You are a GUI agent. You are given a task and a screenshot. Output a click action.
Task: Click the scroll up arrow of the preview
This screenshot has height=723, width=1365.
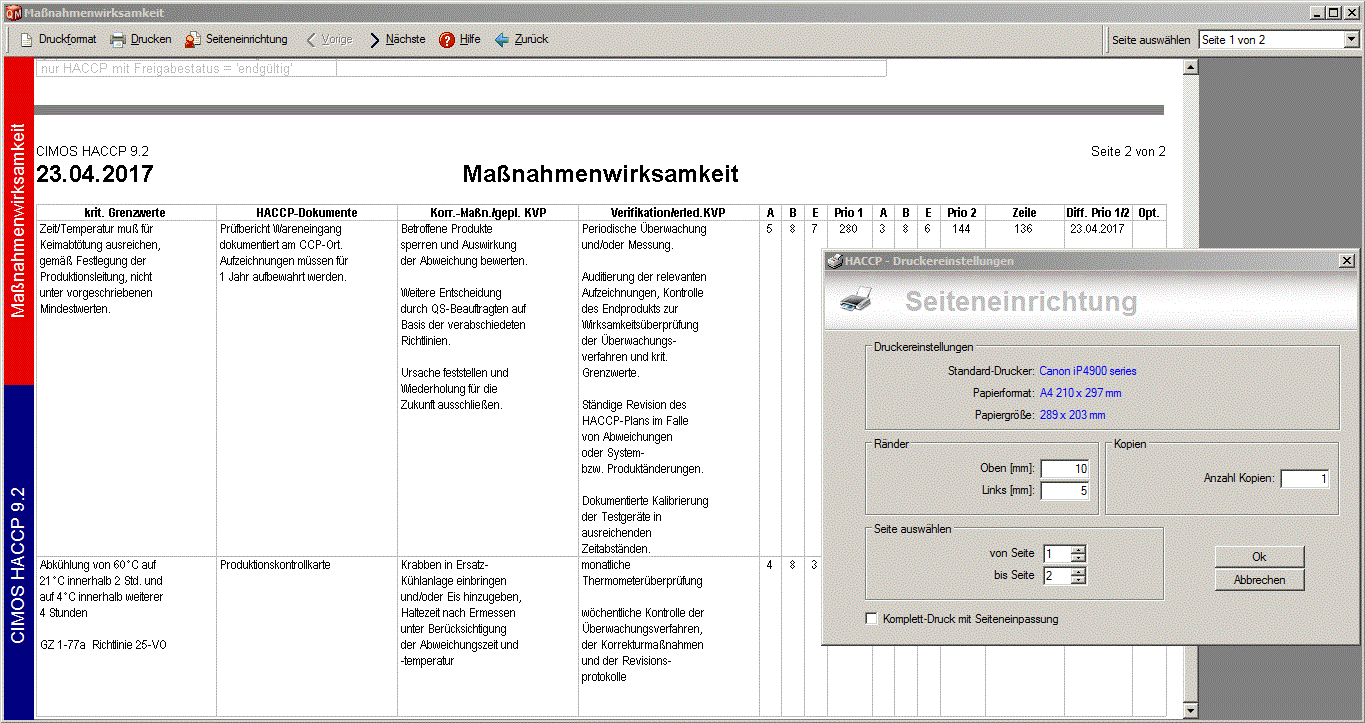tap(1190, 68)
